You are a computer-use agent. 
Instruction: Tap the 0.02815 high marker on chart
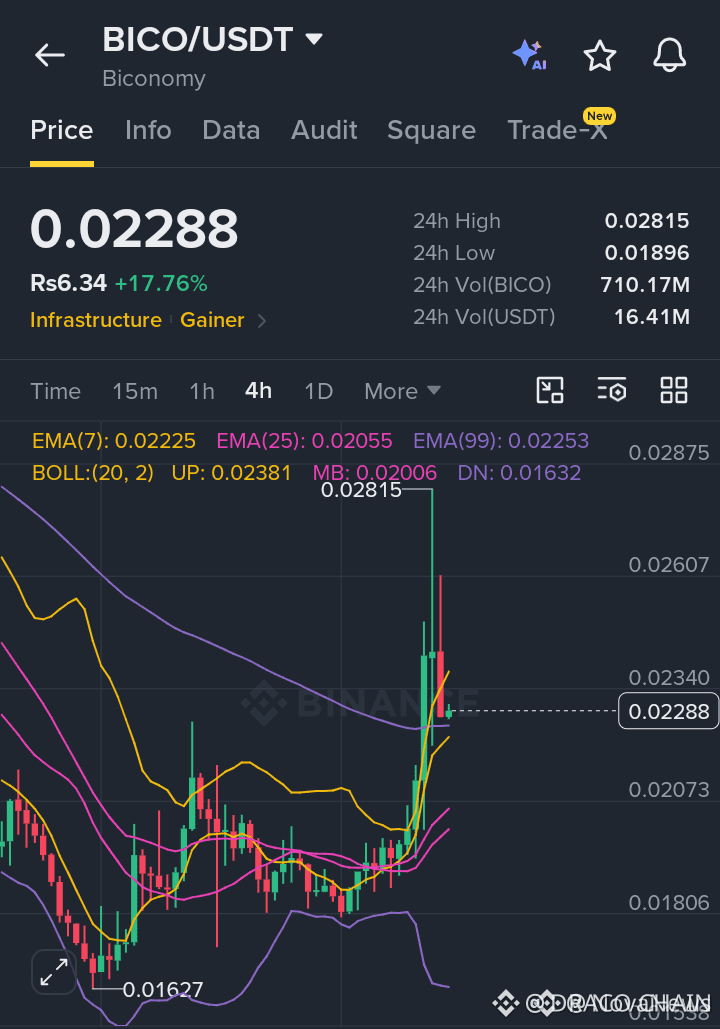[x=361, y=490]
